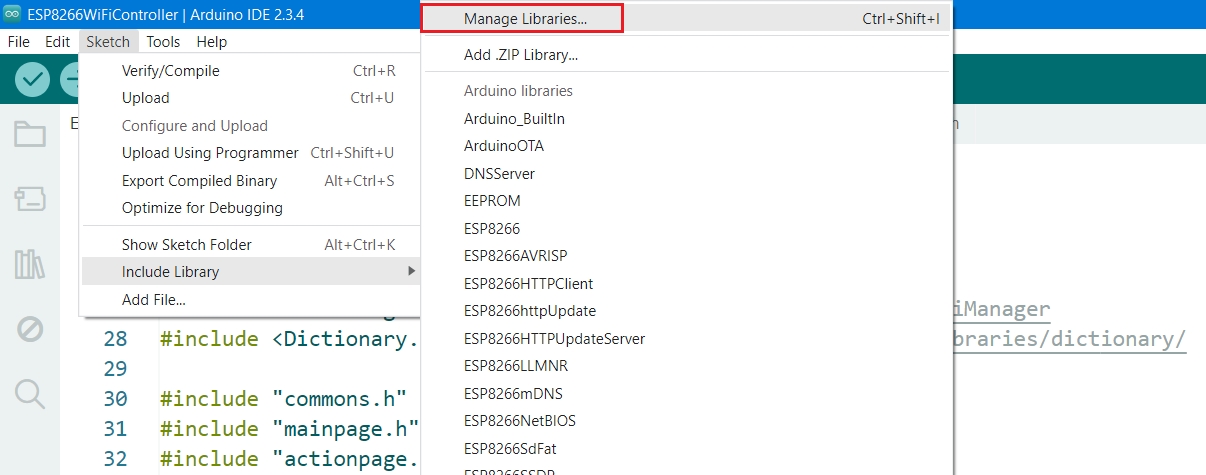The height and width of the screenshot is (475, 1206).
Task: Expand the Include Library submenu arrow
Action: (x=411, y=272)
